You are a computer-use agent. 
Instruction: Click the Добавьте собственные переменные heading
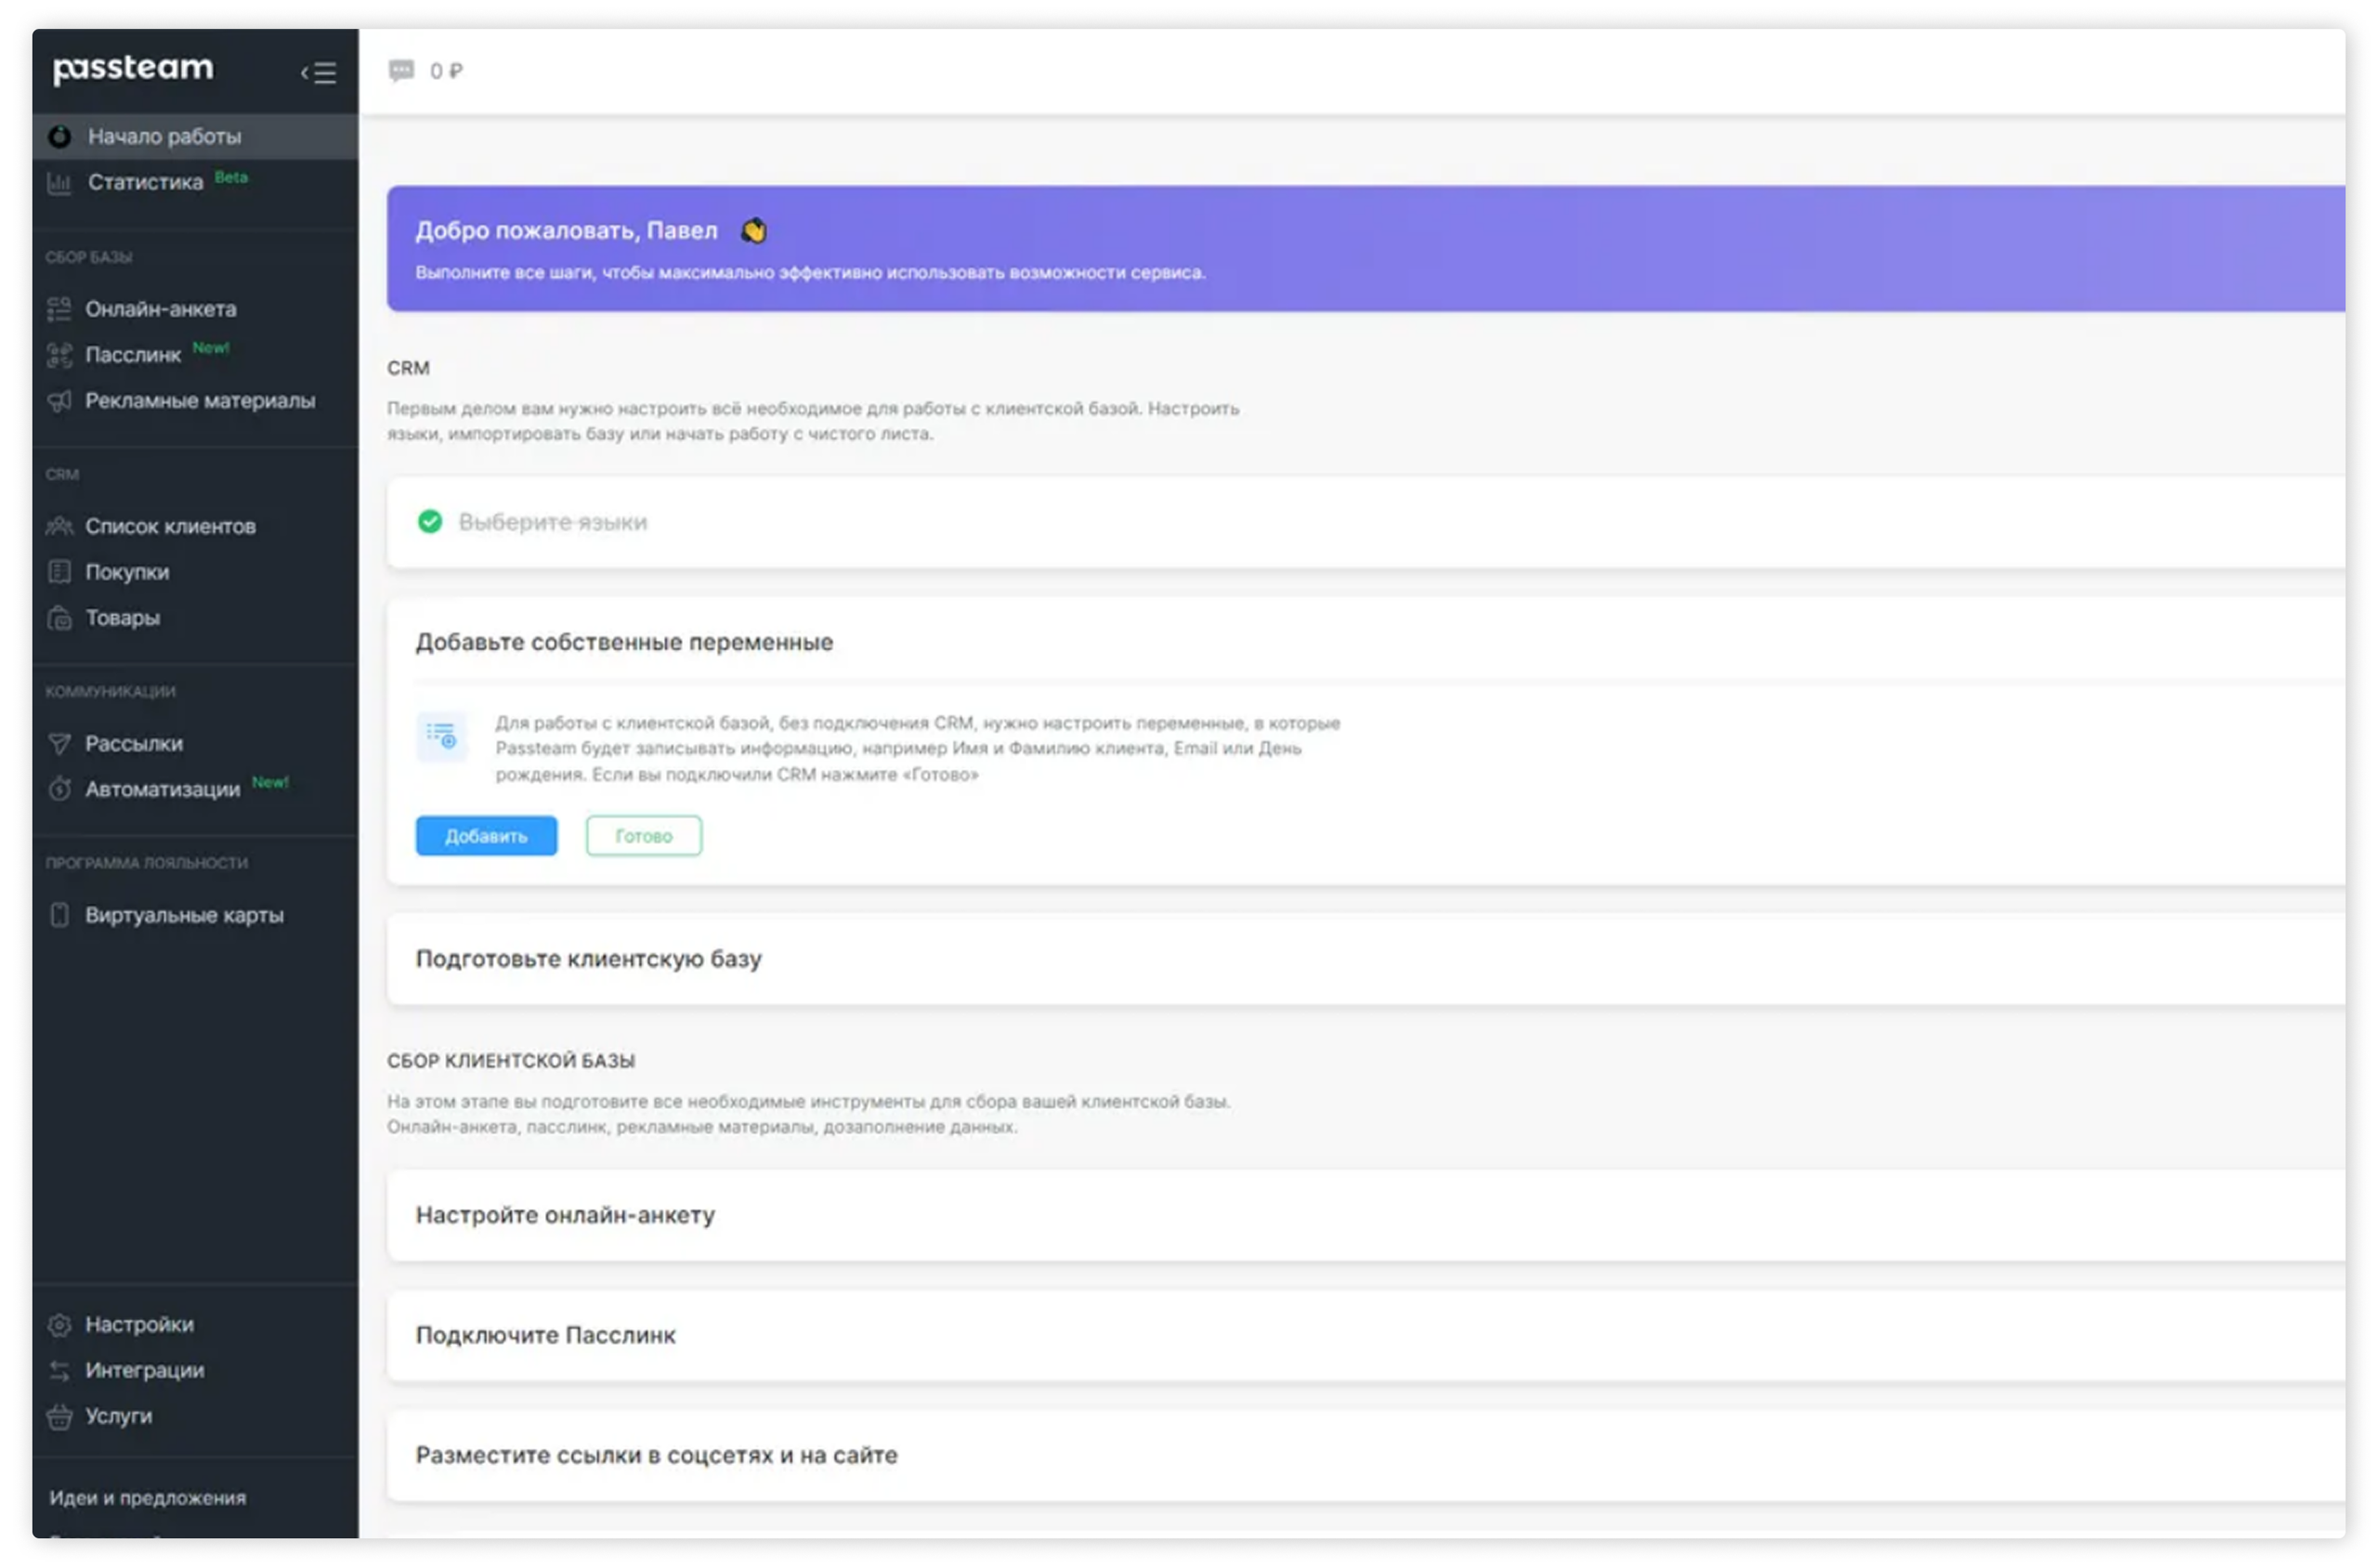(x=624, y=642)
